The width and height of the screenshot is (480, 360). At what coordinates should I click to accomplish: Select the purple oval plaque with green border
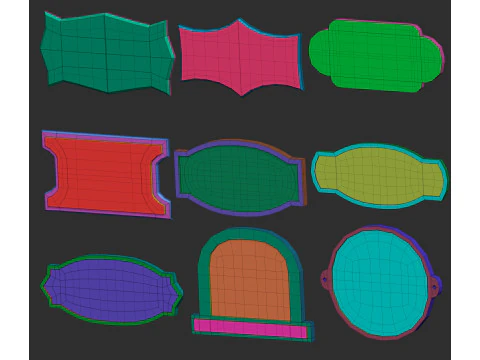[111, 290]
